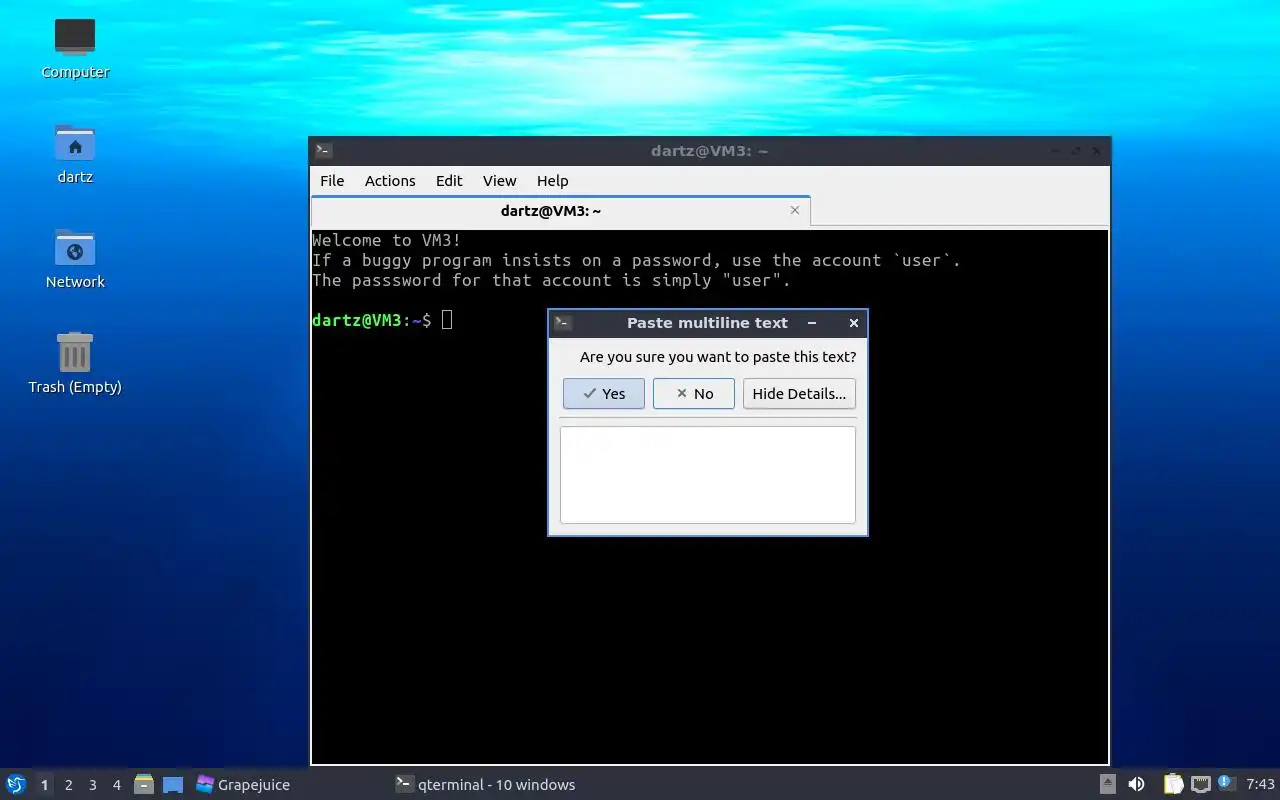Open the View menu

point(499,180)
